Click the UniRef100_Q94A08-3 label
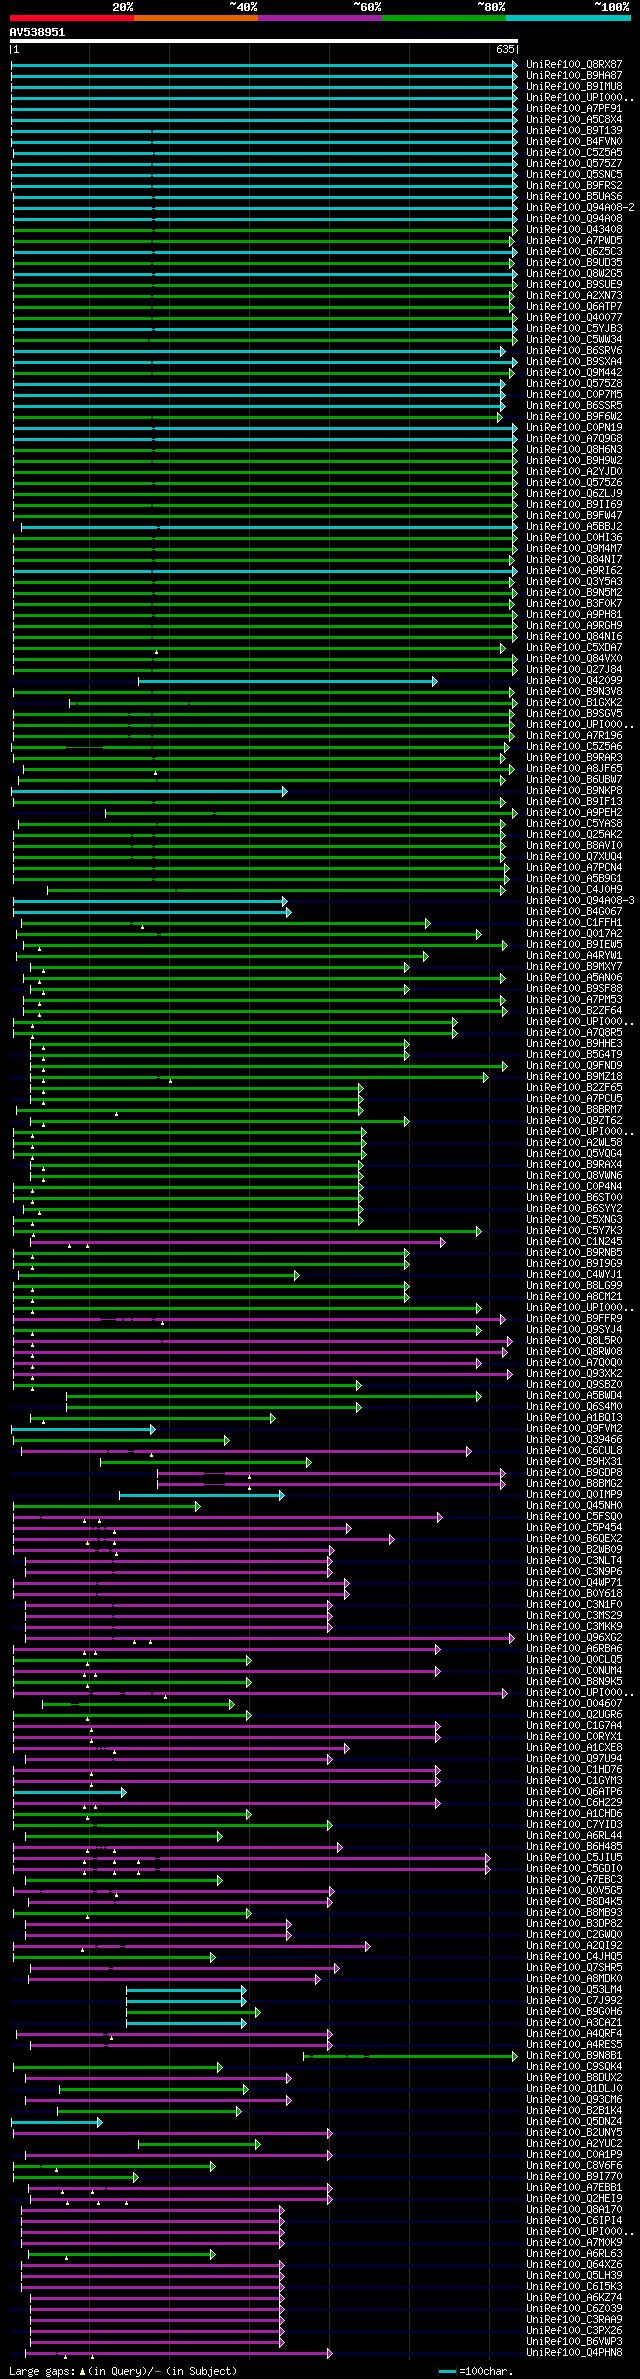Screen dimensions: 640x2379 (580, 901)
